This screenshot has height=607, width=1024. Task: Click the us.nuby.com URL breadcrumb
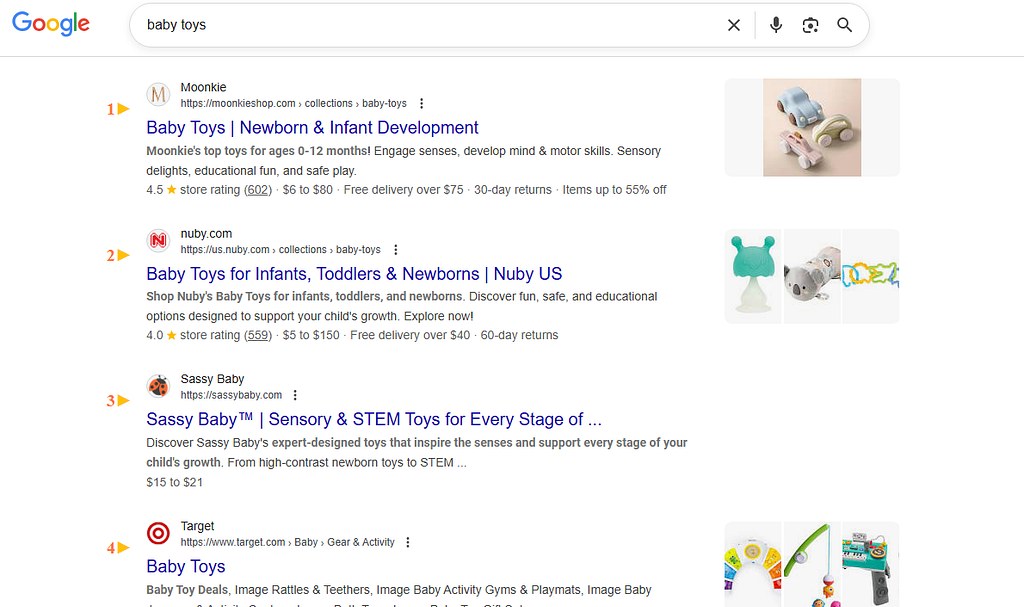click(280, 250)
